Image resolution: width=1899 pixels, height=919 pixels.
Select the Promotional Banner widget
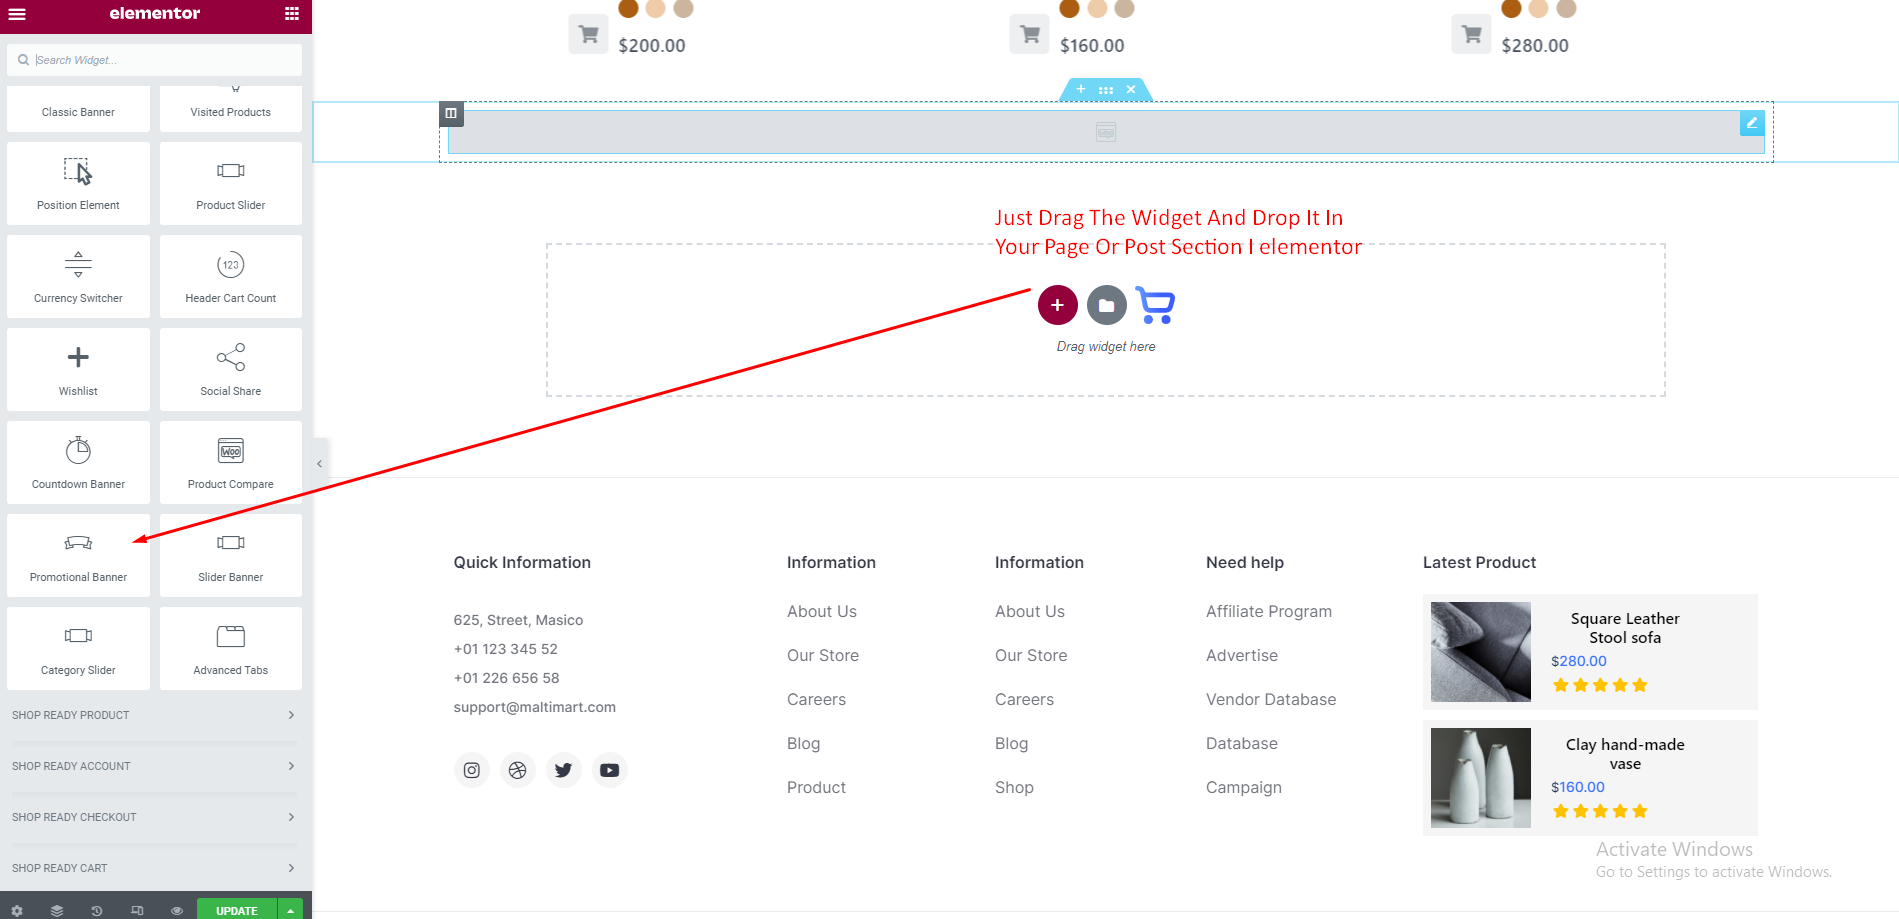pos(78,555)
